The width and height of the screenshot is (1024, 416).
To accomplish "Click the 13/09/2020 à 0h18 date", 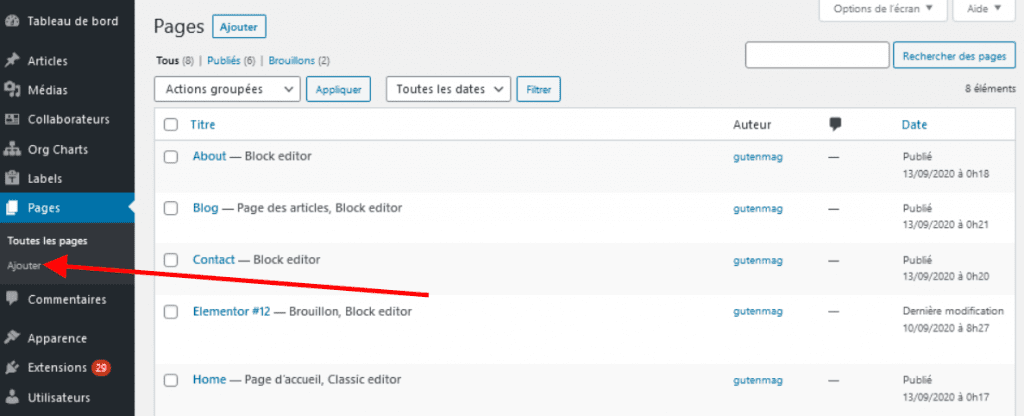I will pos(946,173).
